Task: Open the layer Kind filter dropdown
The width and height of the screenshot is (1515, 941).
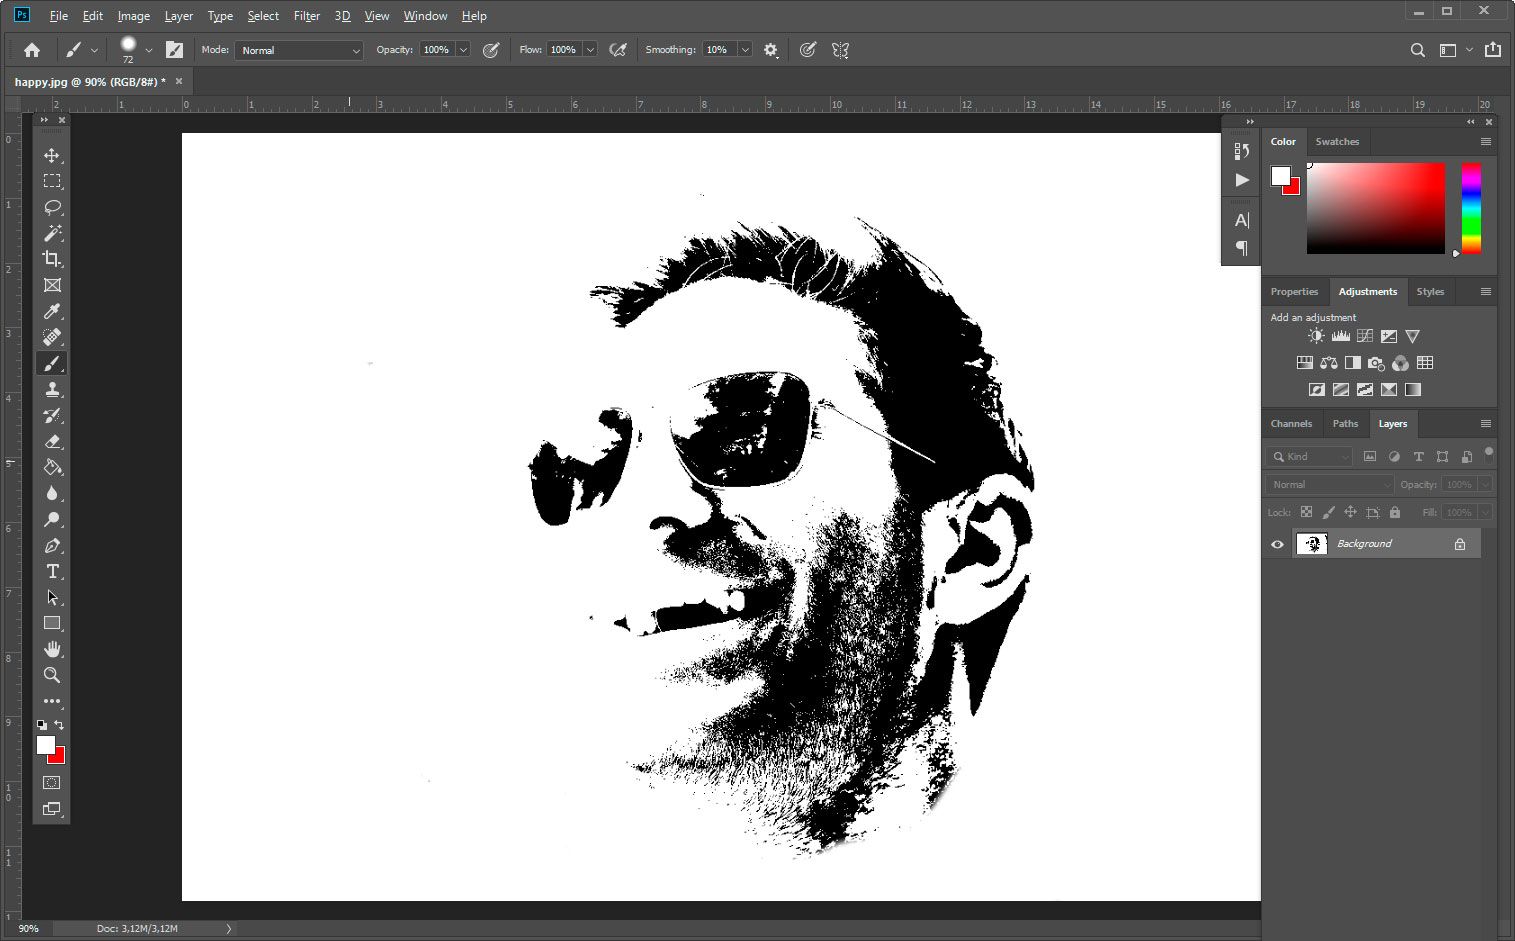Action: [x=1308, y=456]
